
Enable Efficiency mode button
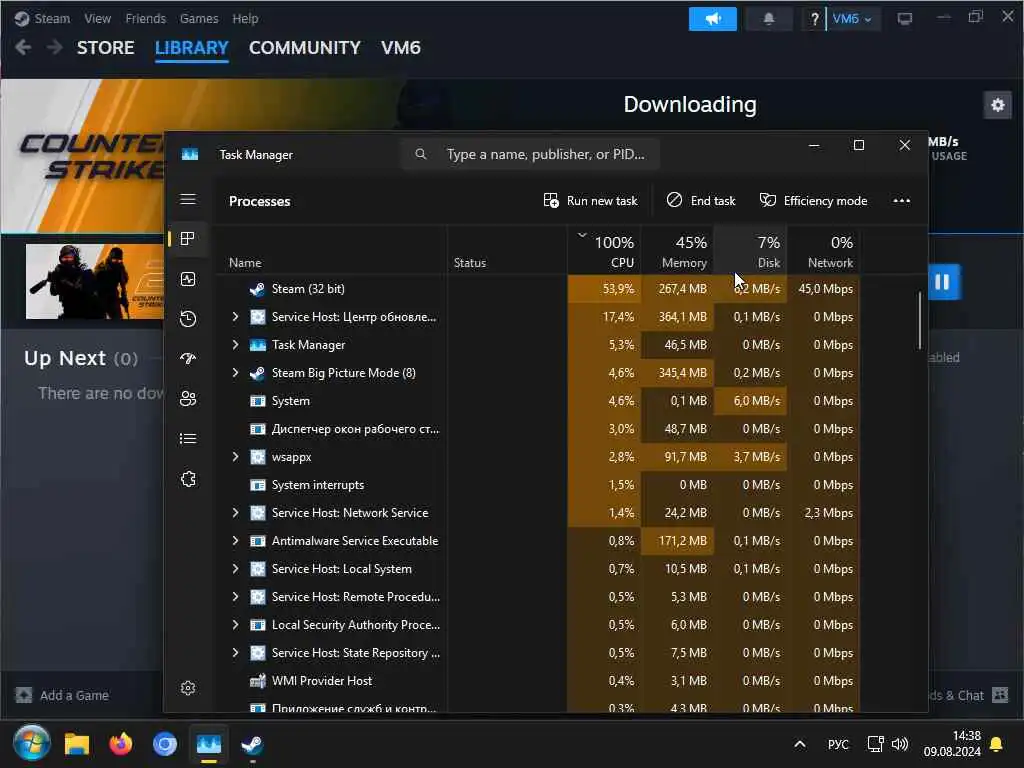point(813,200)
